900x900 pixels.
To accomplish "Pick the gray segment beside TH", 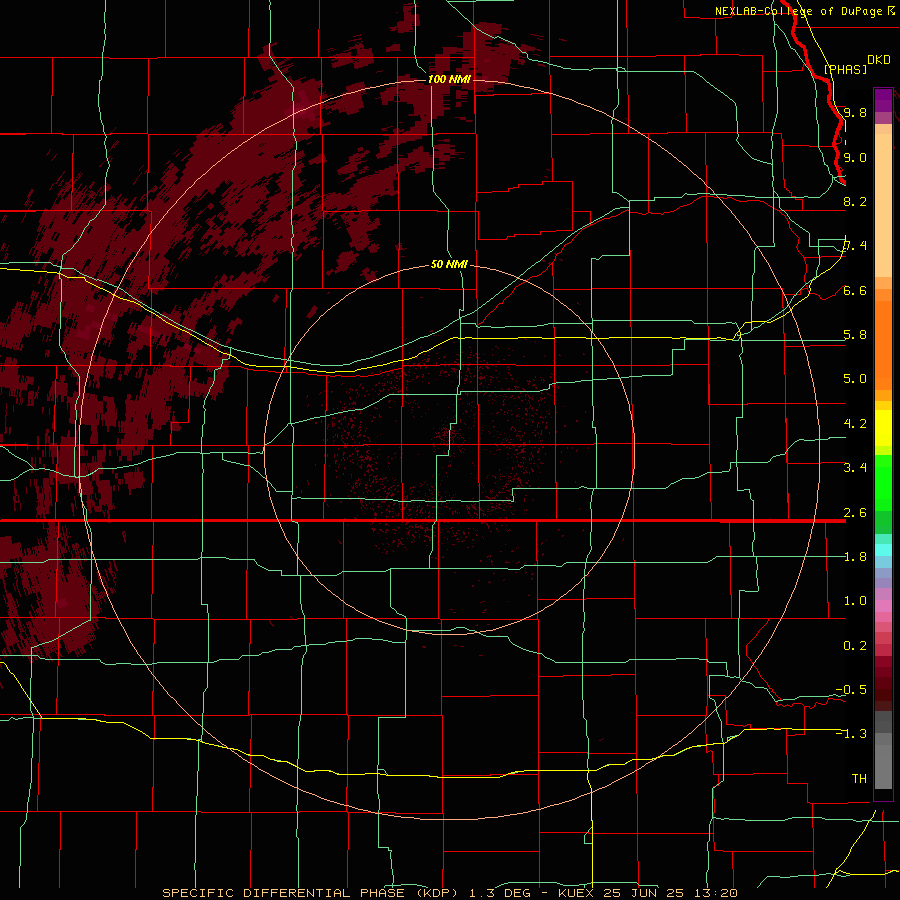I will [883, 769].
